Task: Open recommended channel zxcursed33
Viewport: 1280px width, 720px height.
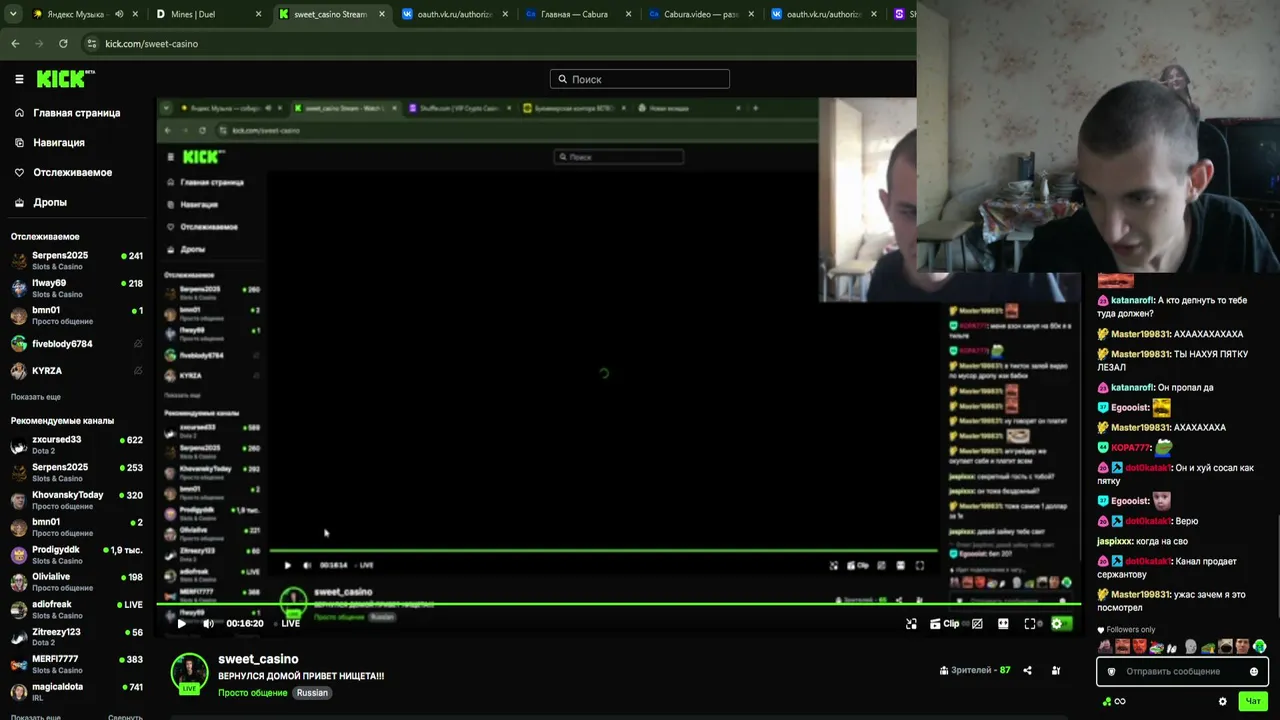Action: [x=76, y=445]
